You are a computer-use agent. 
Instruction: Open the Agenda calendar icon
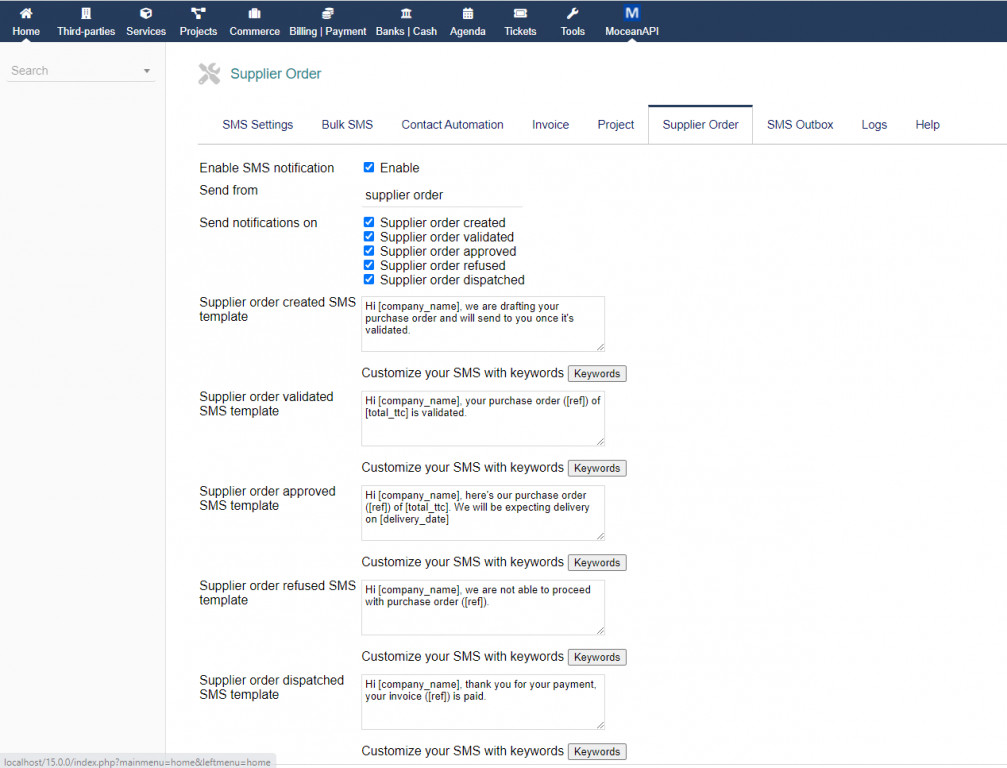click(x=468, y=14)
